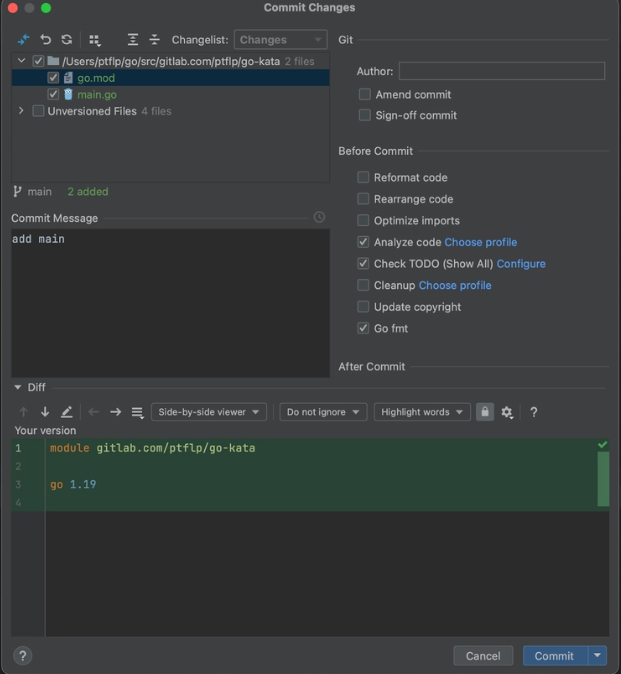The width and height of the screenshot is (621, 674).
Task: Click the Show Diff icon in changes toolbar
Action: coord(24,40)
